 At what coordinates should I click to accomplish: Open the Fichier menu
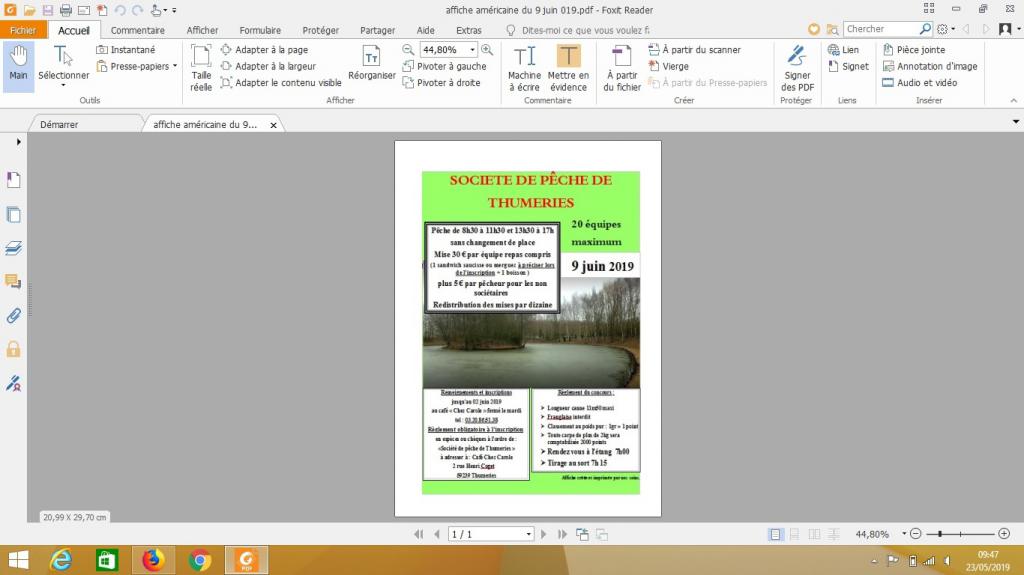click(x=23, y=30)
